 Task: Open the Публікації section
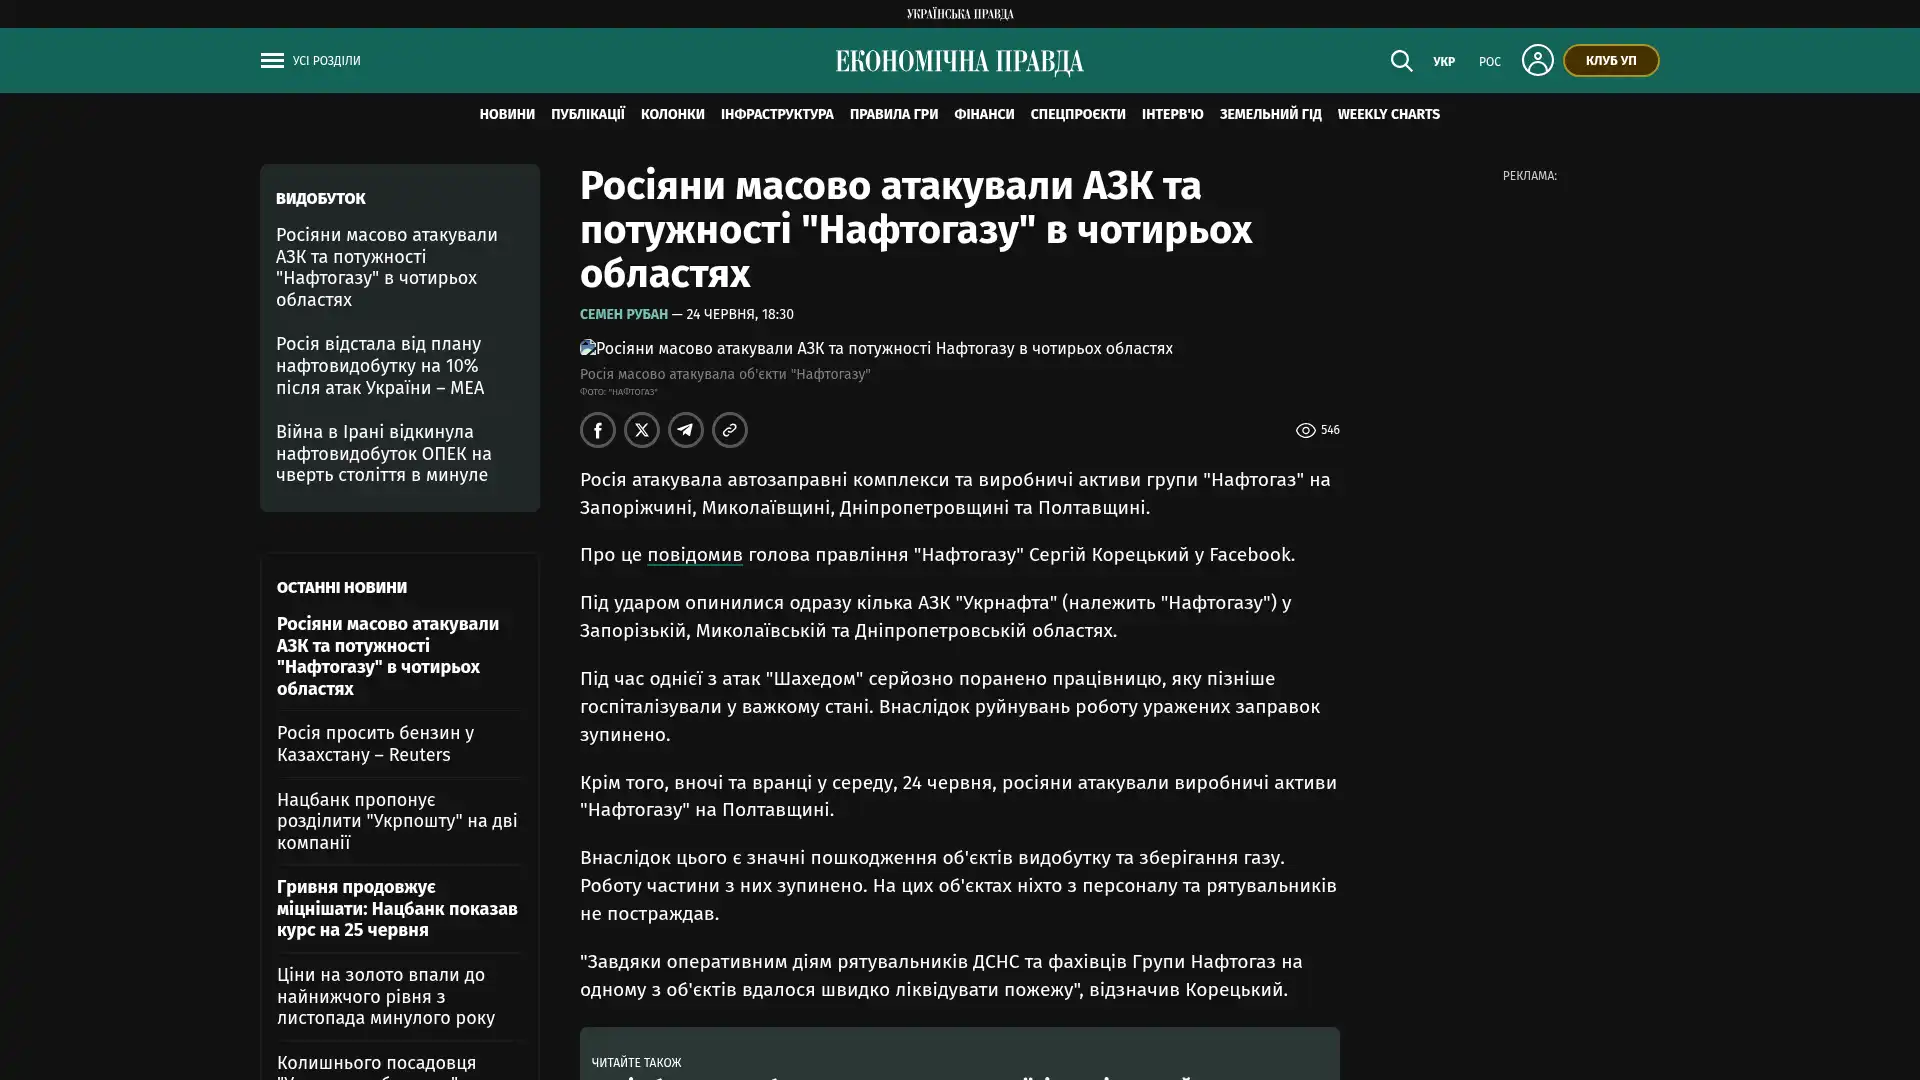tap(588, 115)
